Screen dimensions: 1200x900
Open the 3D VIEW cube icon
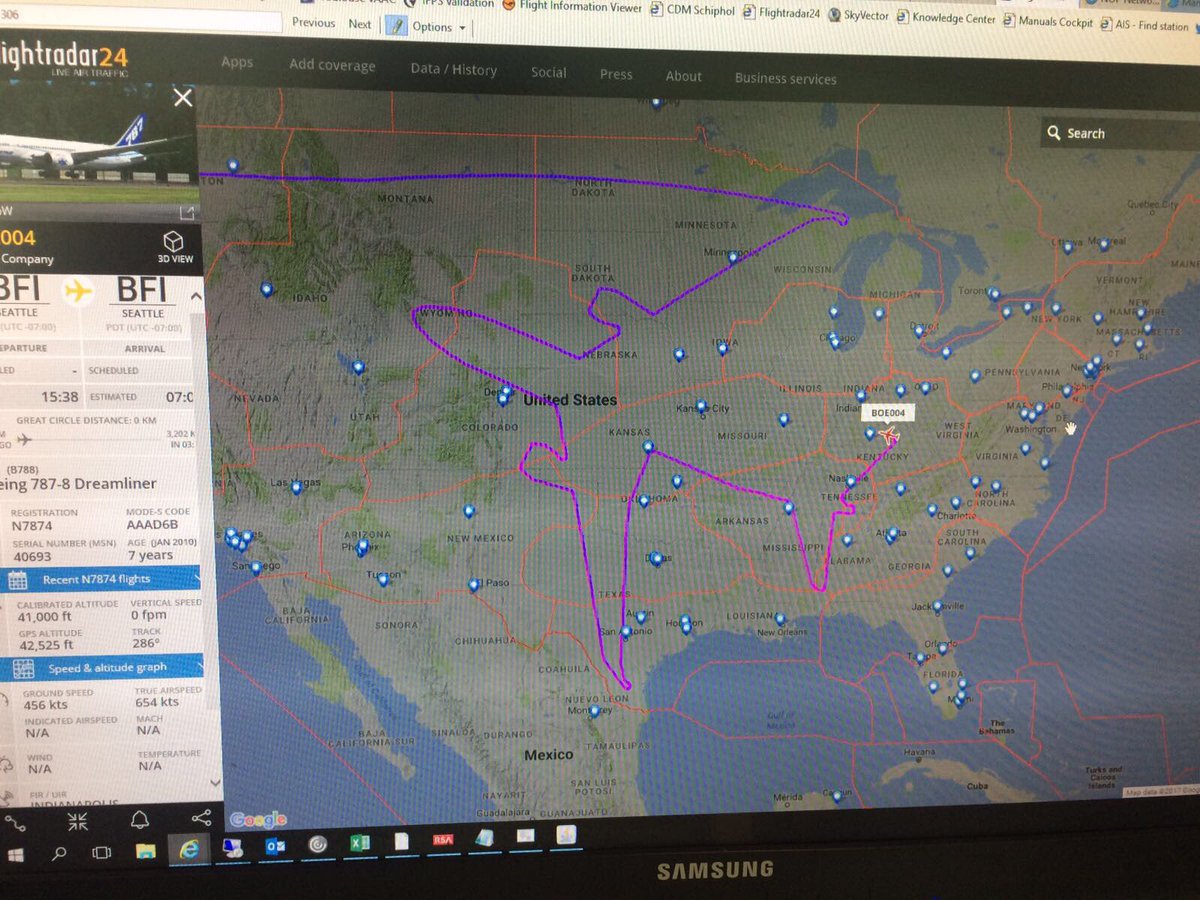point(173,241)
